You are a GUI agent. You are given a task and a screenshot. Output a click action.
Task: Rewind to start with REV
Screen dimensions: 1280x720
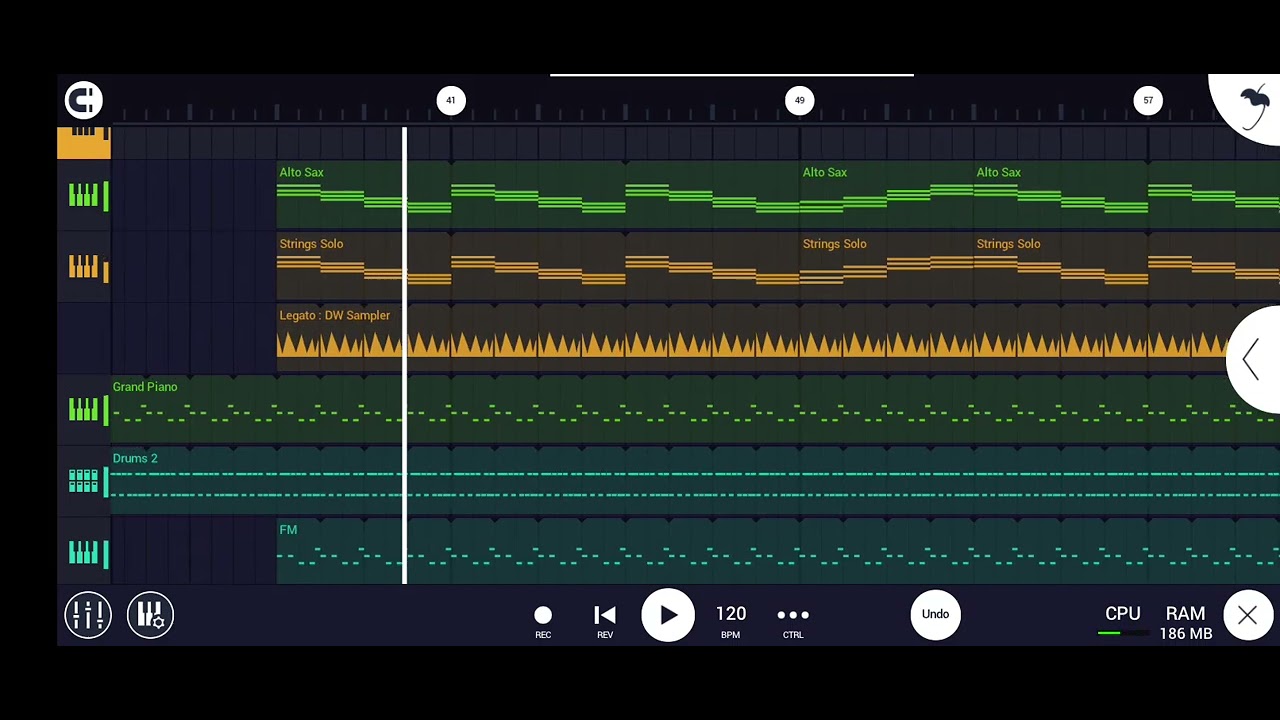point(605,621)
